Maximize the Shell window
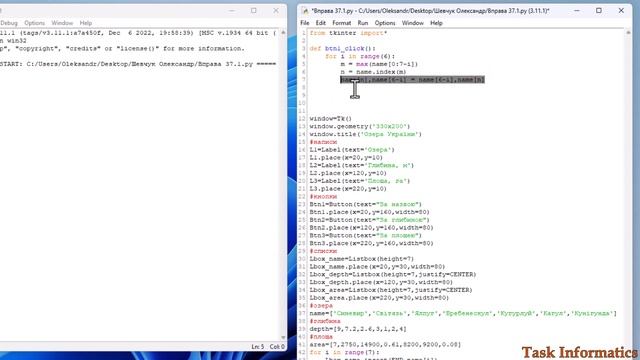Screen dimensions: 640x360 253,11
